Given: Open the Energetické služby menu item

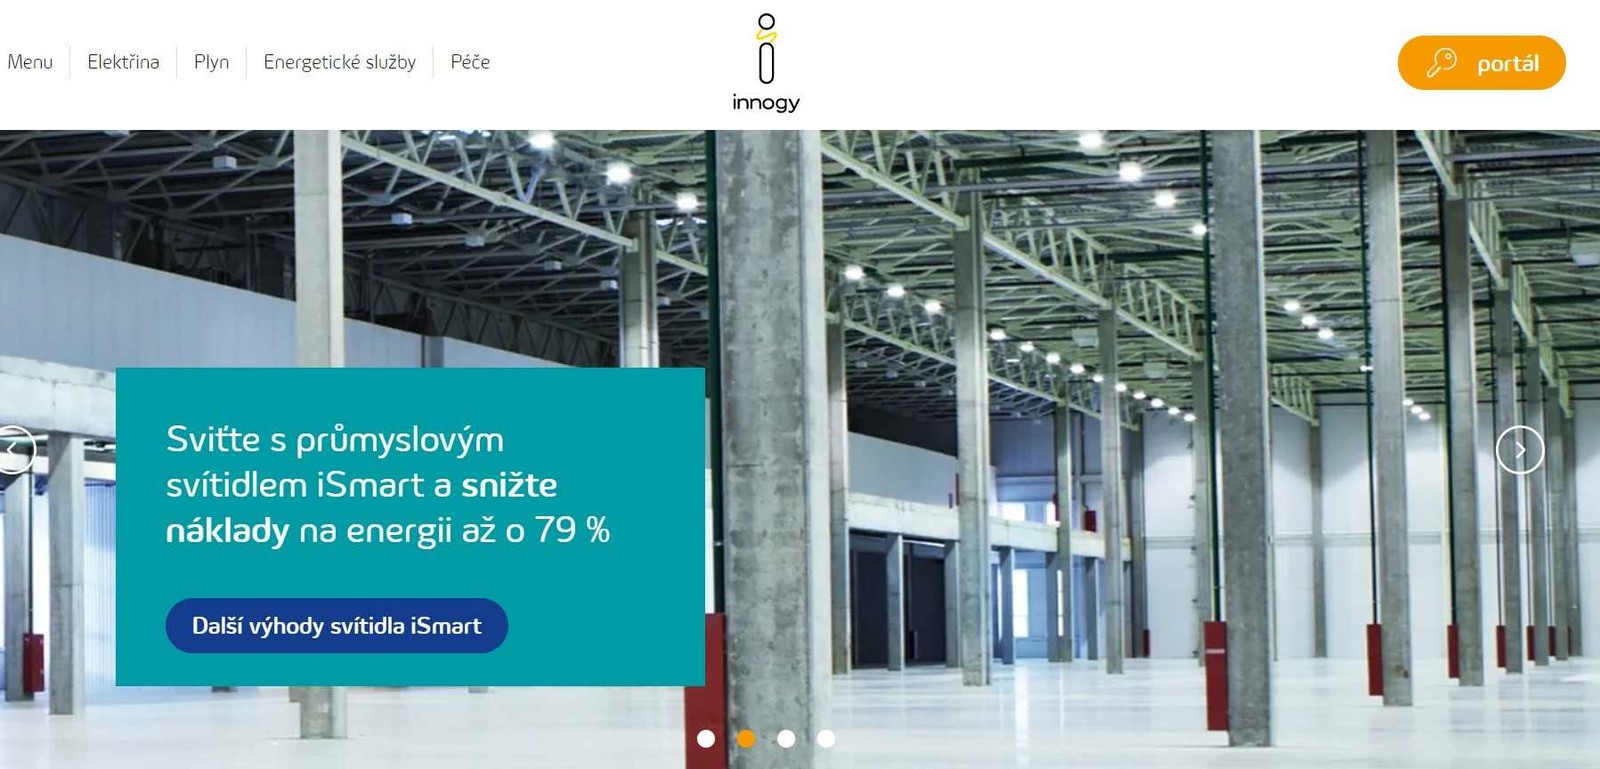Looking at the screenshot, I should pyautogui.click(x=339, y=62).
